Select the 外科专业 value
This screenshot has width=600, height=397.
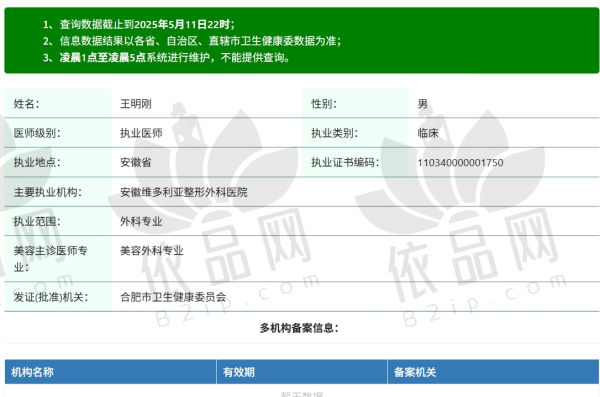pyautogui.click(x=141, y=221)
